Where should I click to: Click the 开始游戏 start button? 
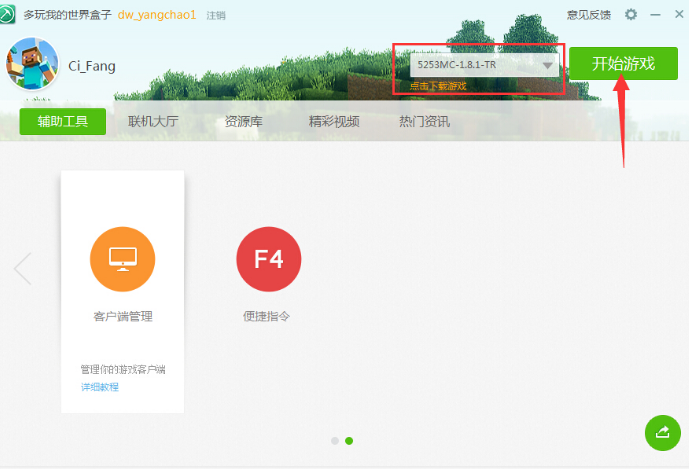tap(623, 64)
